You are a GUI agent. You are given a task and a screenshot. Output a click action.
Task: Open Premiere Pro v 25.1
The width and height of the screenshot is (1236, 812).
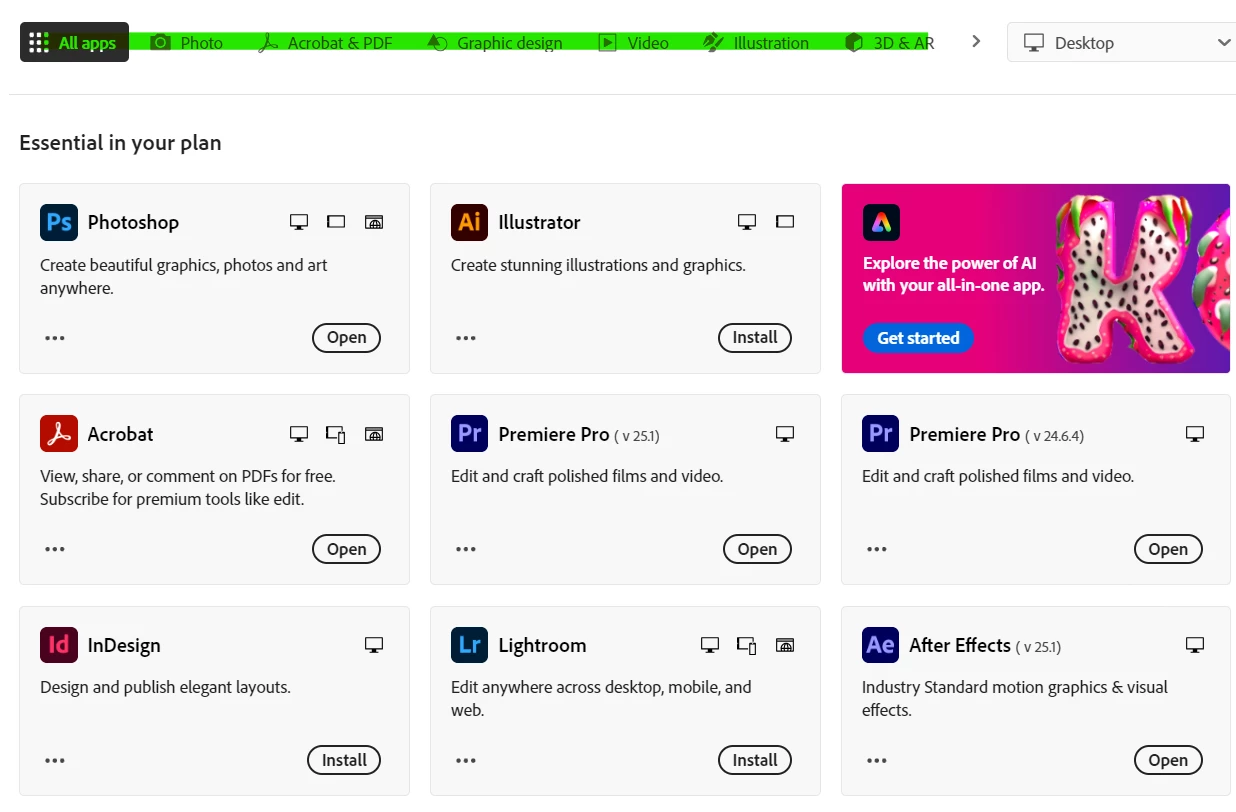[x=757, y=549]
